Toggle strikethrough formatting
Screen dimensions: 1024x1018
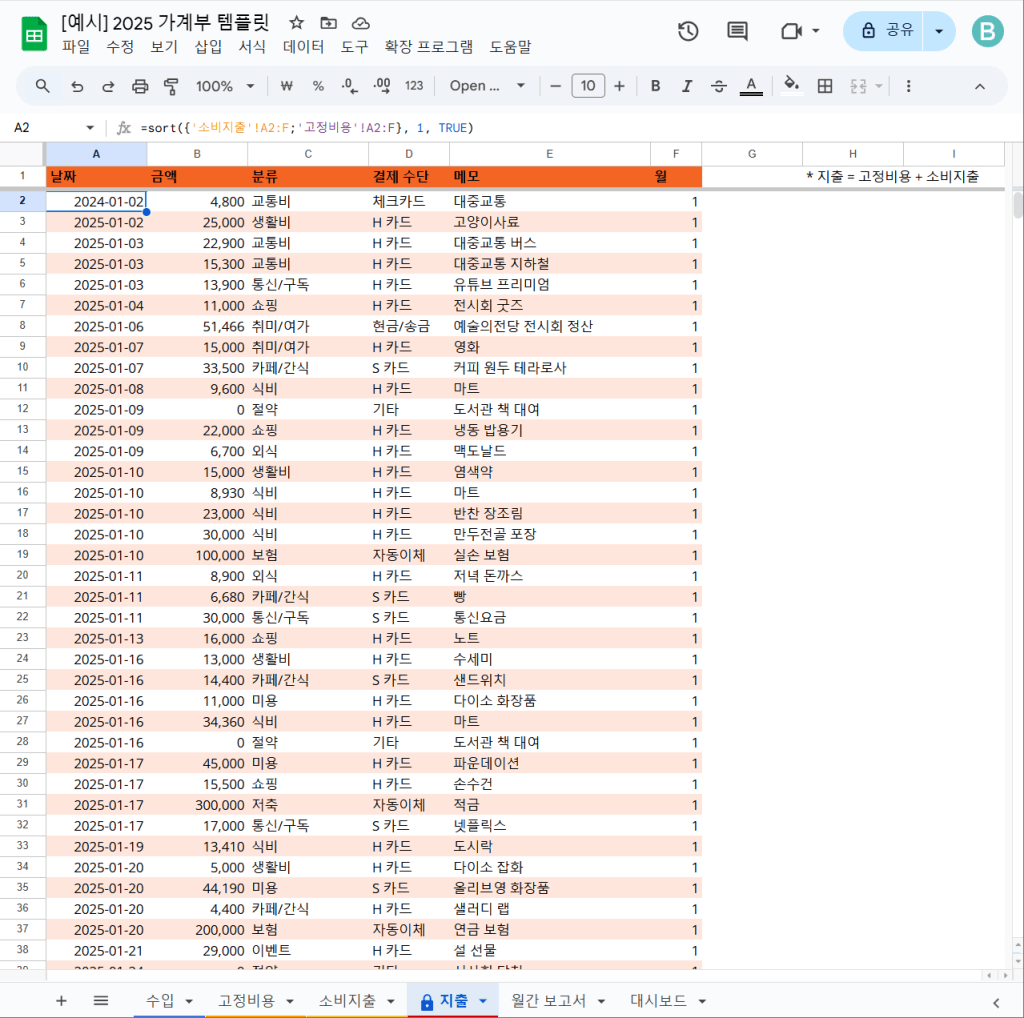coord(718,86)
